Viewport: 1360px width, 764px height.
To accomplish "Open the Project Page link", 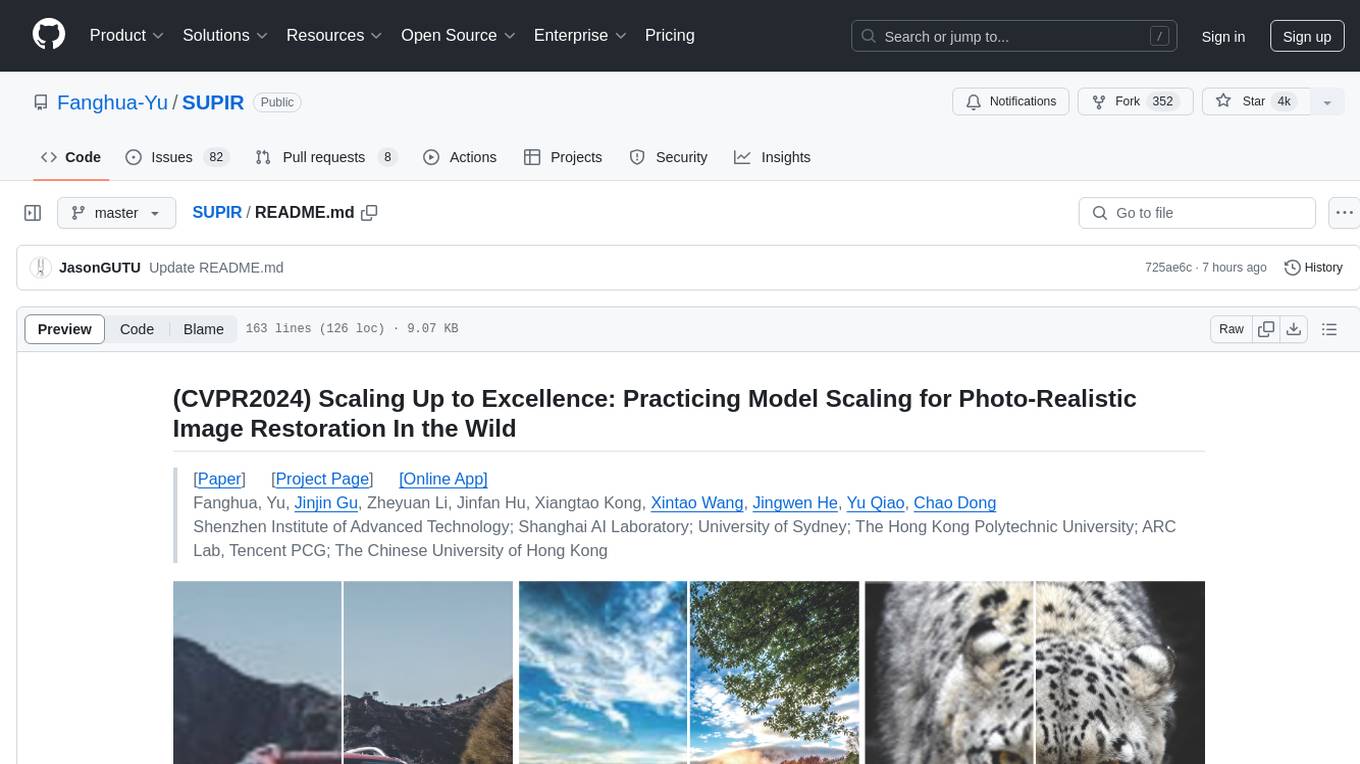I will pos(322,479).
